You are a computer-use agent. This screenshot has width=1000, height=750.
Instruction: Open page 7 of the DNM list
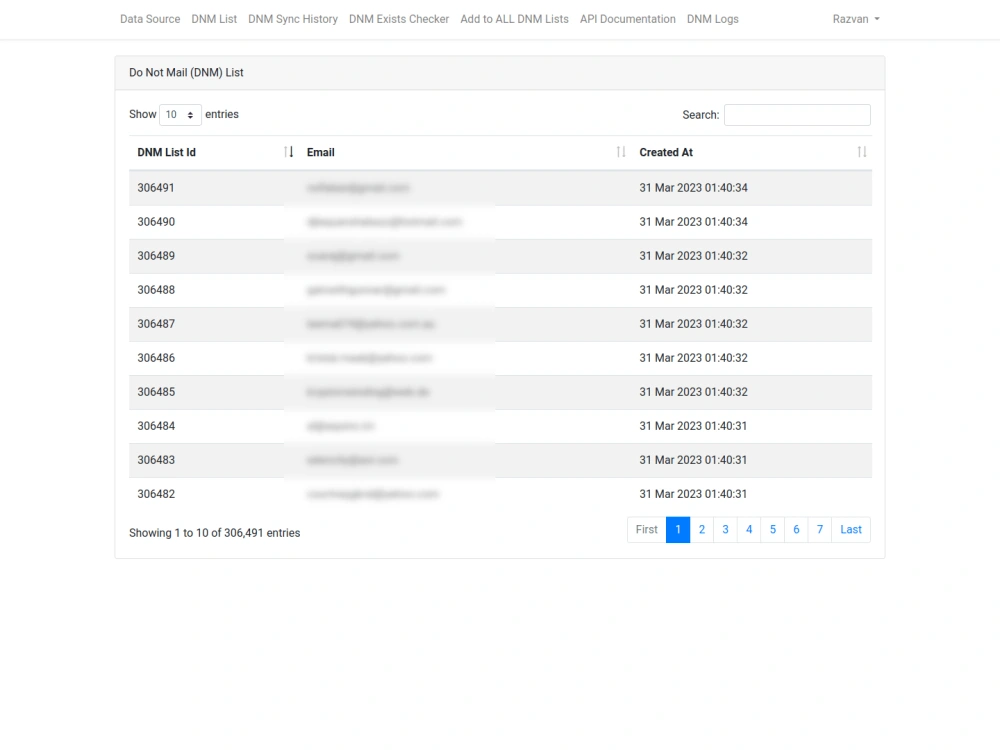(819, 529)
